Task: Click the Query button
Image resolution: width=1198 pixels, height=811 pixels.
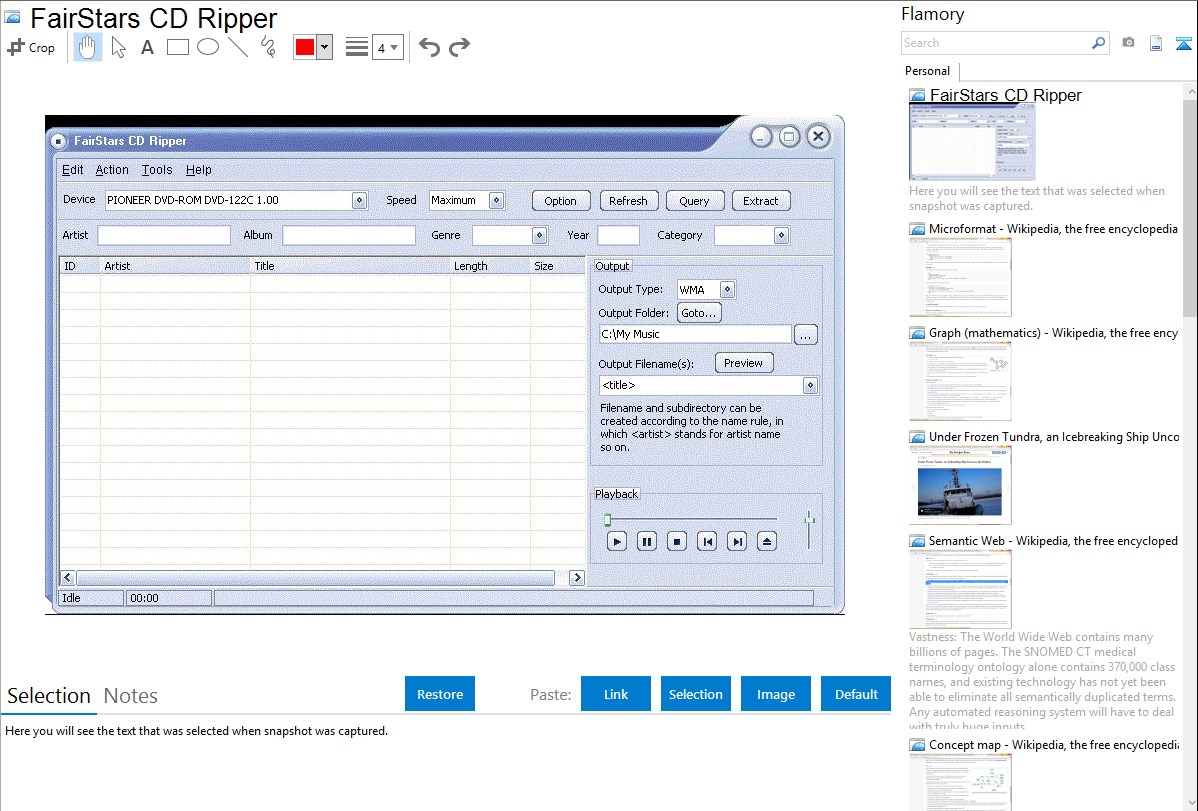Action: coord(695,201)
